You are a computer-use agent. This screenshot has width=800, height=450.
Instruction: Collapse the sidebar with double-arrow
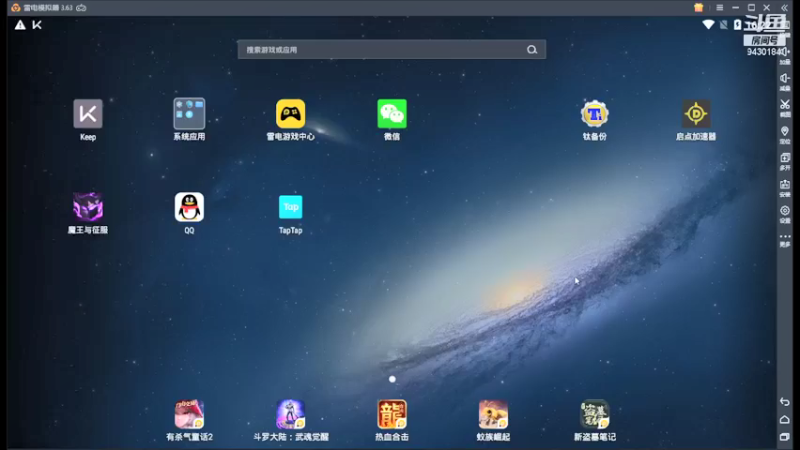pos(785,8)
